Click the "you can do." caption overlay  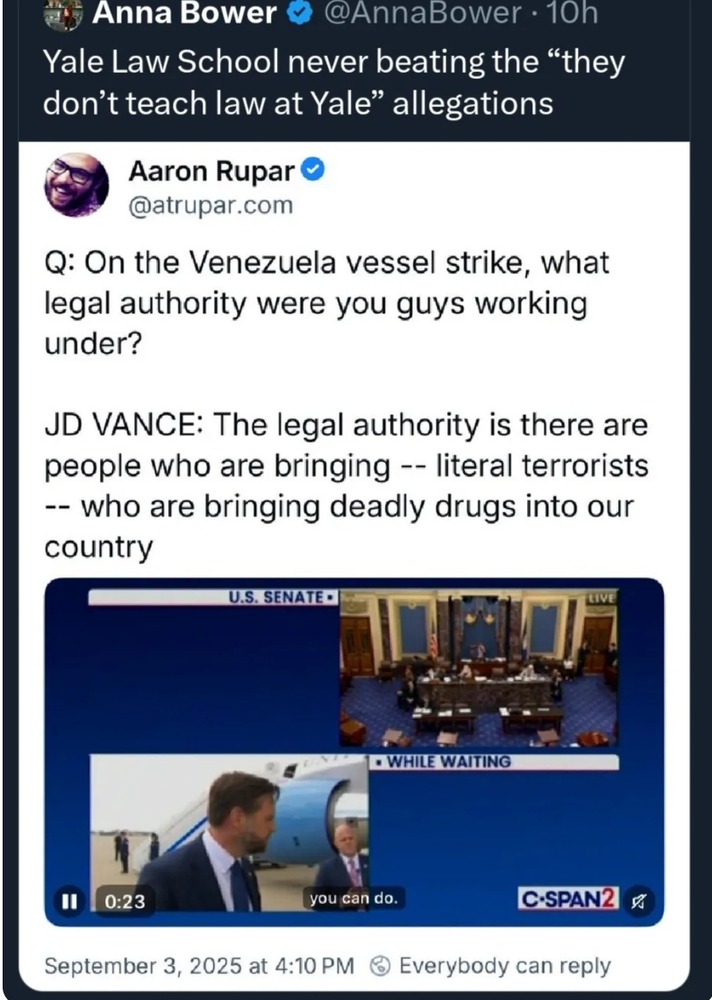353,899
